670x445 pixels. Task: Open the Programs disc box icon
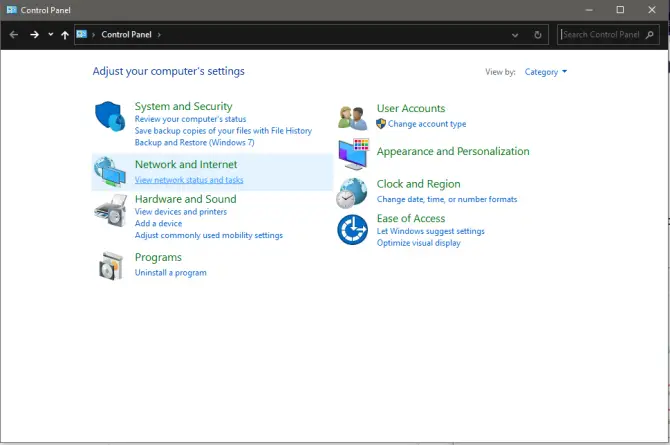(111, 266)
